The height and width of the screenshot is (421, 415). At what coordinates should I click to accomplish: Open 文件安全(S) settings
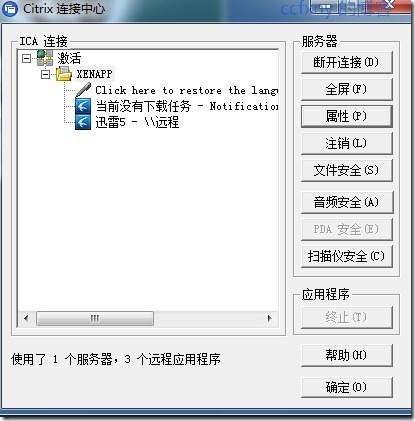(x=347, y=170)
